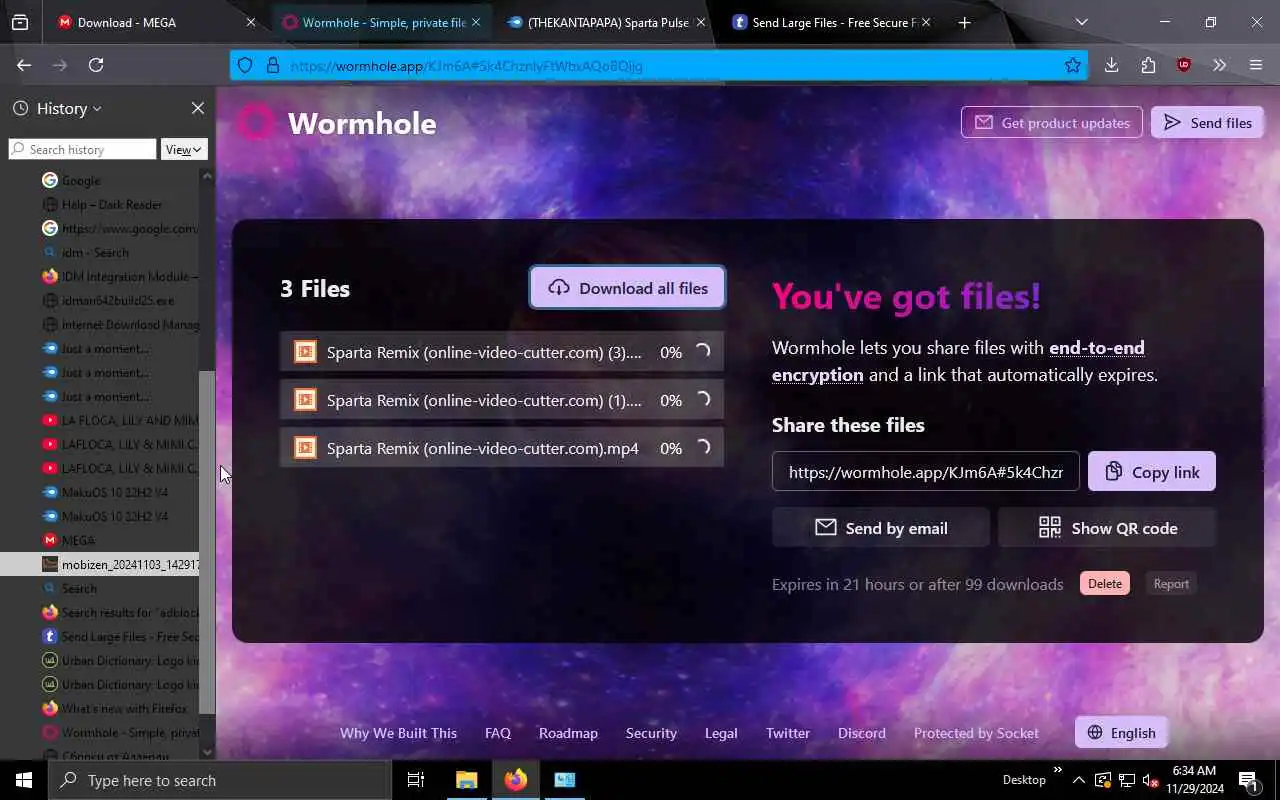This screenshot has width=1280, height=800.
Task: Click the Report button
Action: [1171, 584]
